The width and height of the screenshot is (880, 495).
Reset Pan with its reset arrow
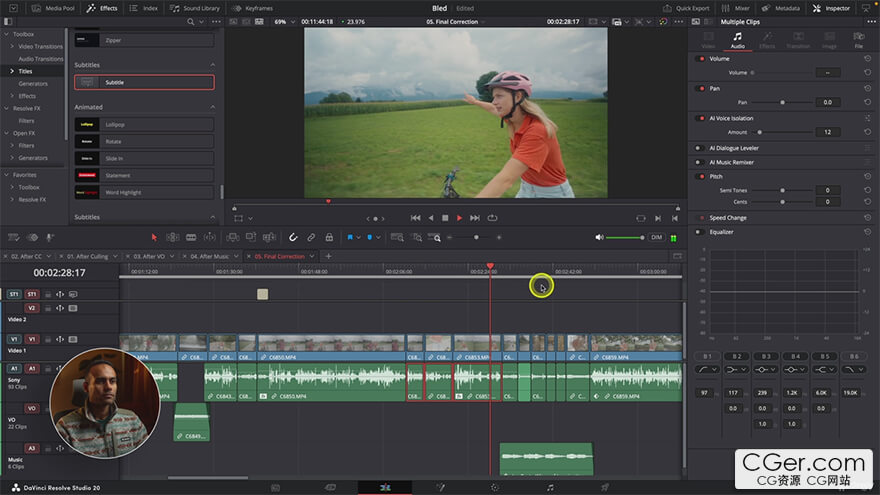[x=867, y=88]
